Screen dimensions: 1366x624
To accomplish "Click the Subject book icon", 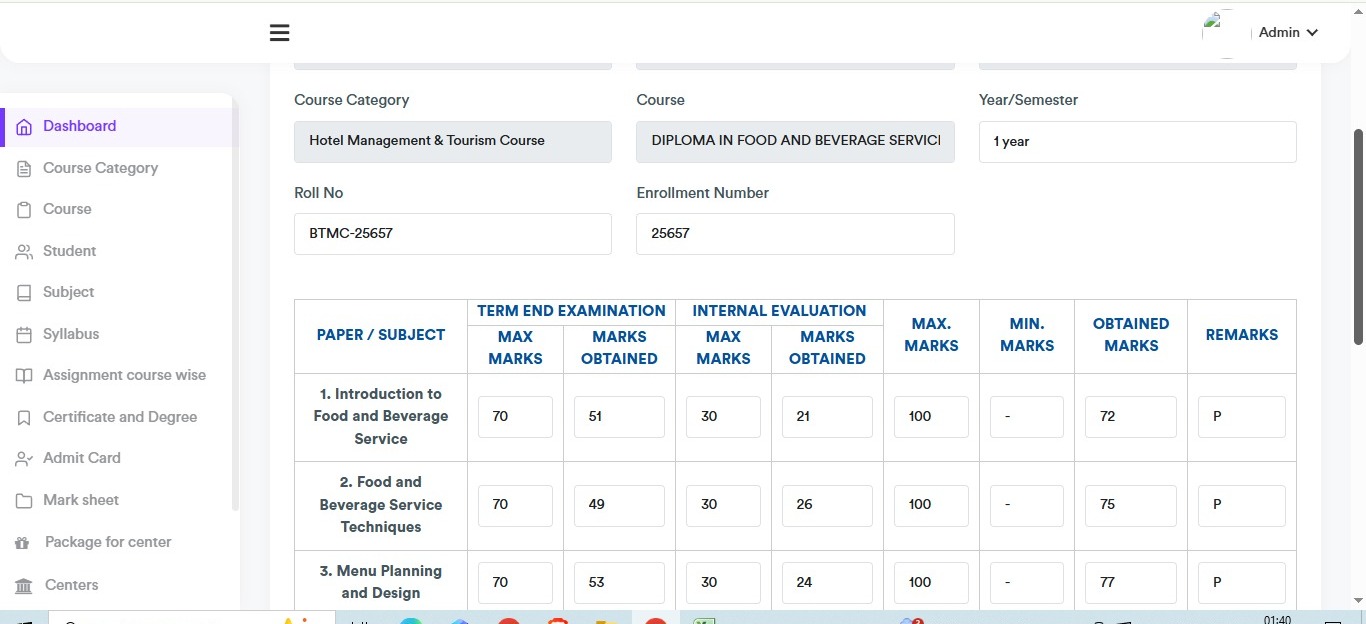I will coord(24,293).
